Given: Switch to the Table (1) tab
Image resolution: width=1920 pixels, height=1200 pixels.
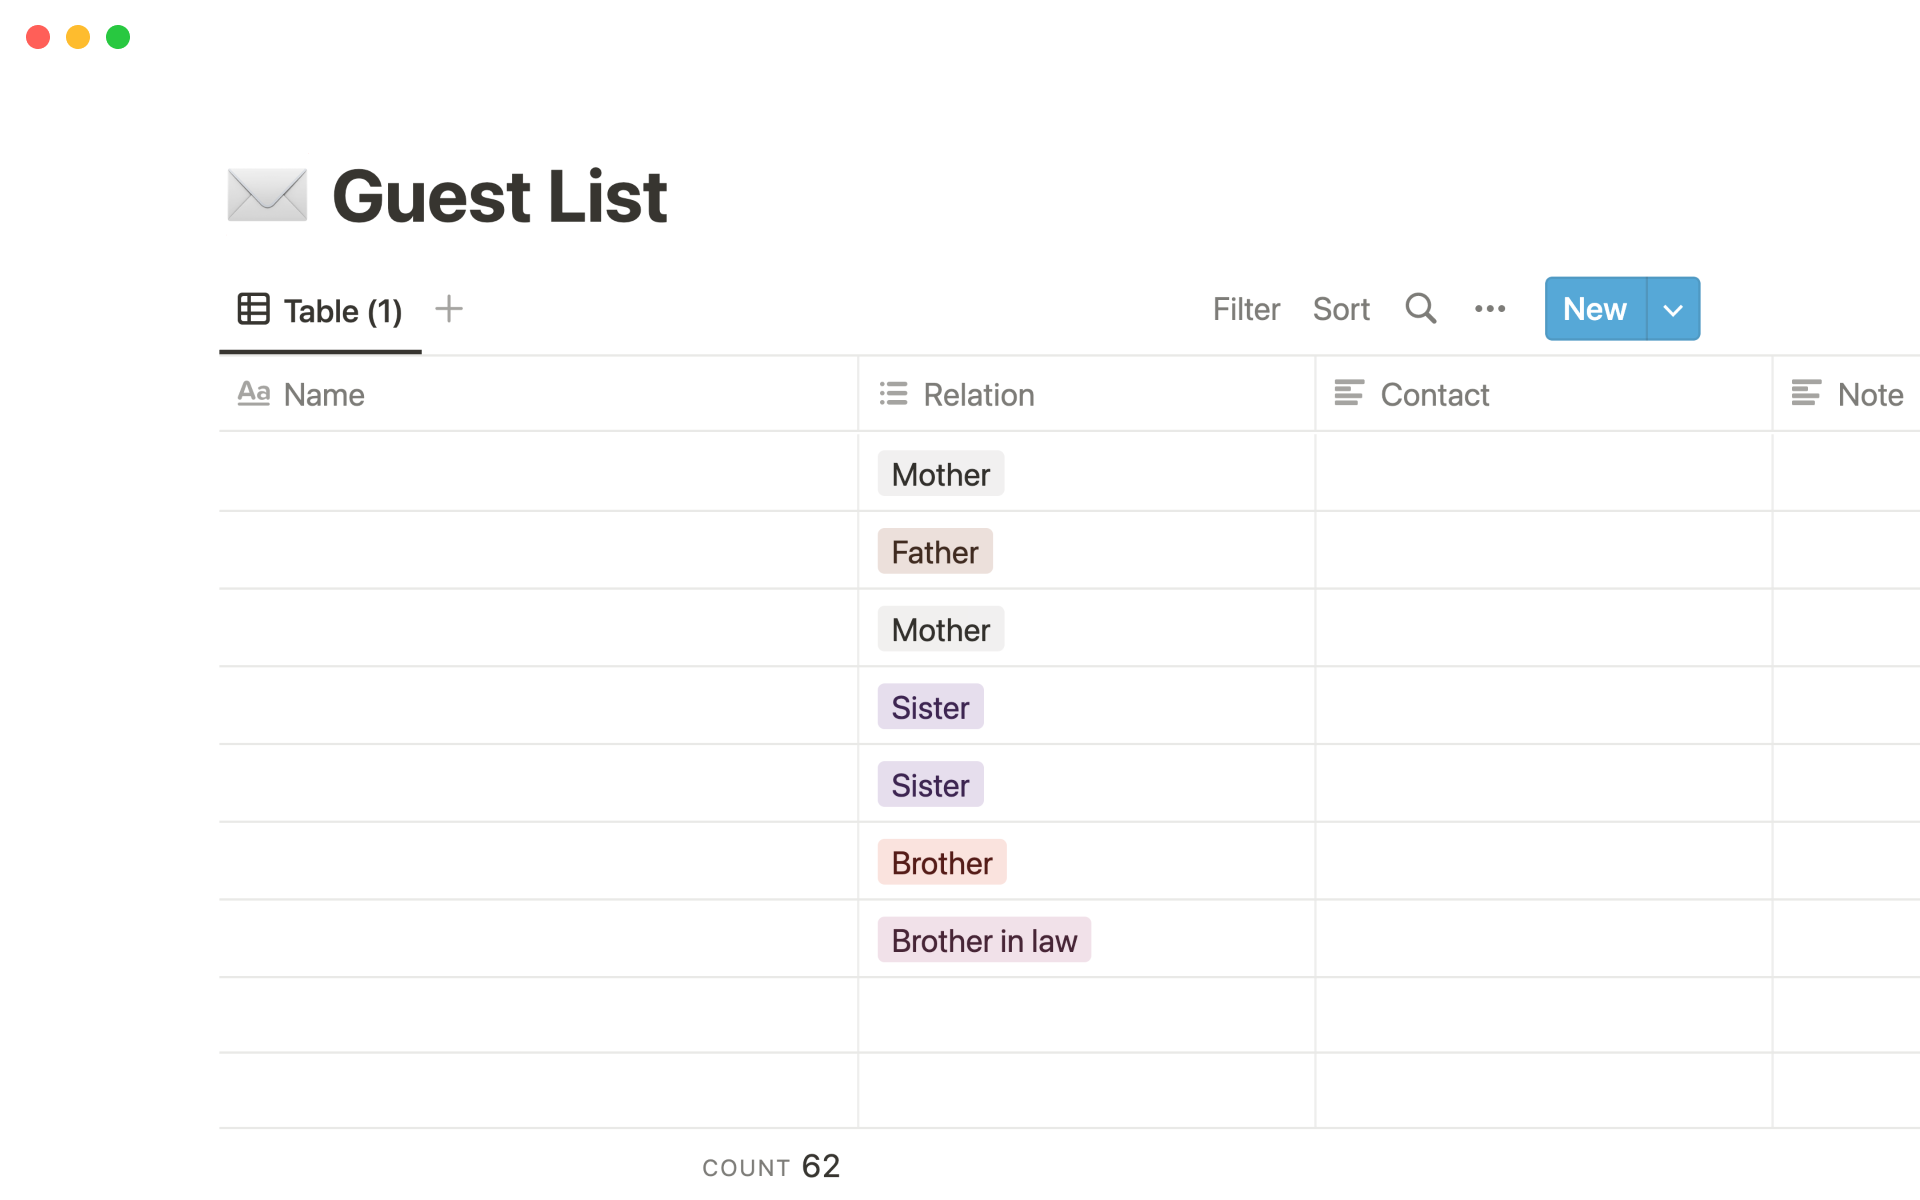Looking at the screenshot, I should pyautogui.click(x=320, y=310).
